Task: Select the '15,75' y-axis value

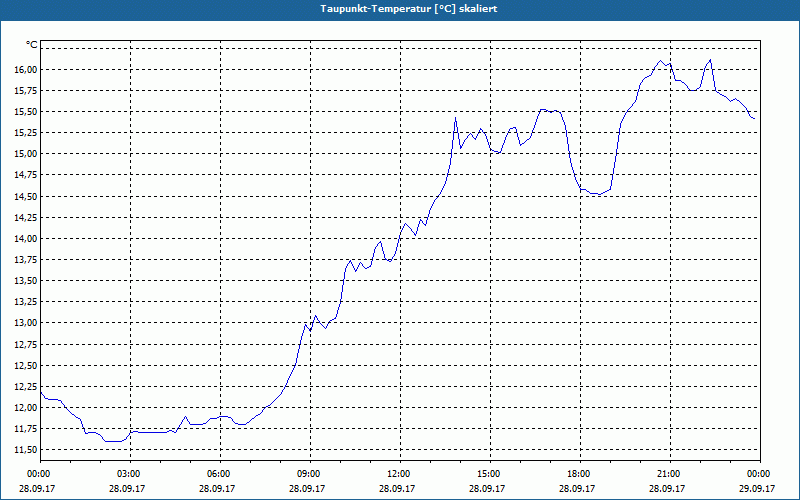Action: [x=27, y=90]
